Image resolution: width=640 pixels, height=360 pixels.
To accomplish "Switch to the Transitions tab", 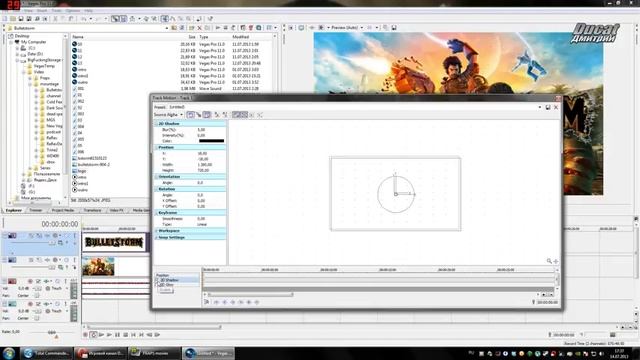I will [x=92, y=210].
